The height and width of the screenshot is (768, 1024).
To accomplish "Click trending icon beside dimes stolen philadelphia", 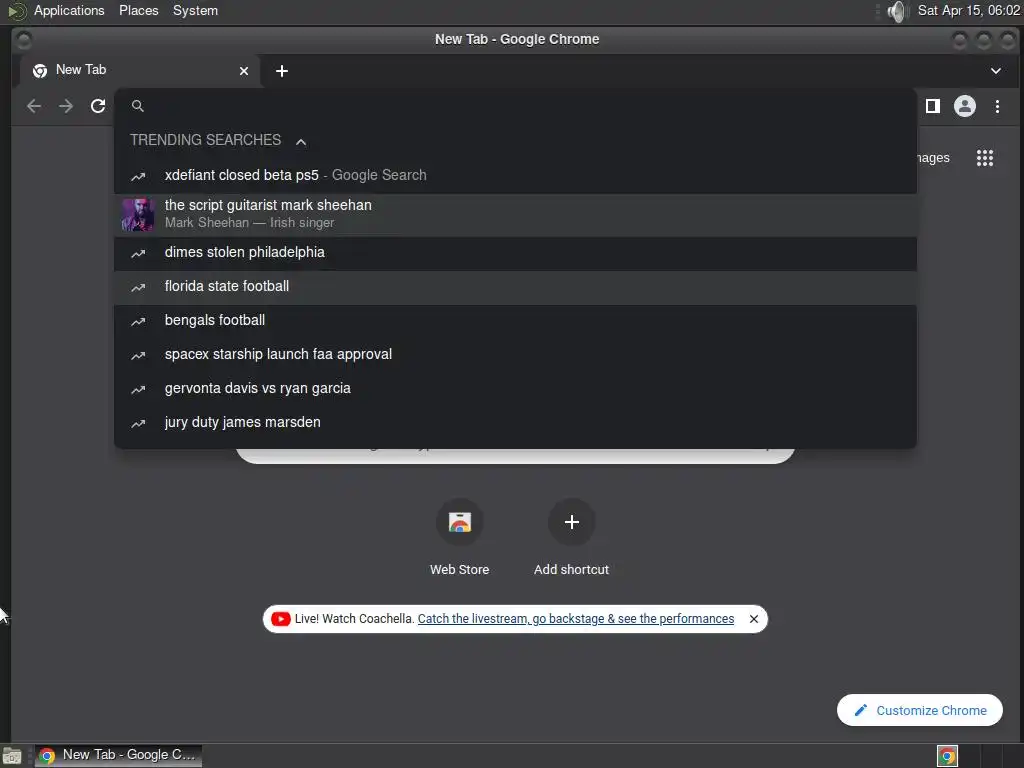I will [x=138, y=253].
